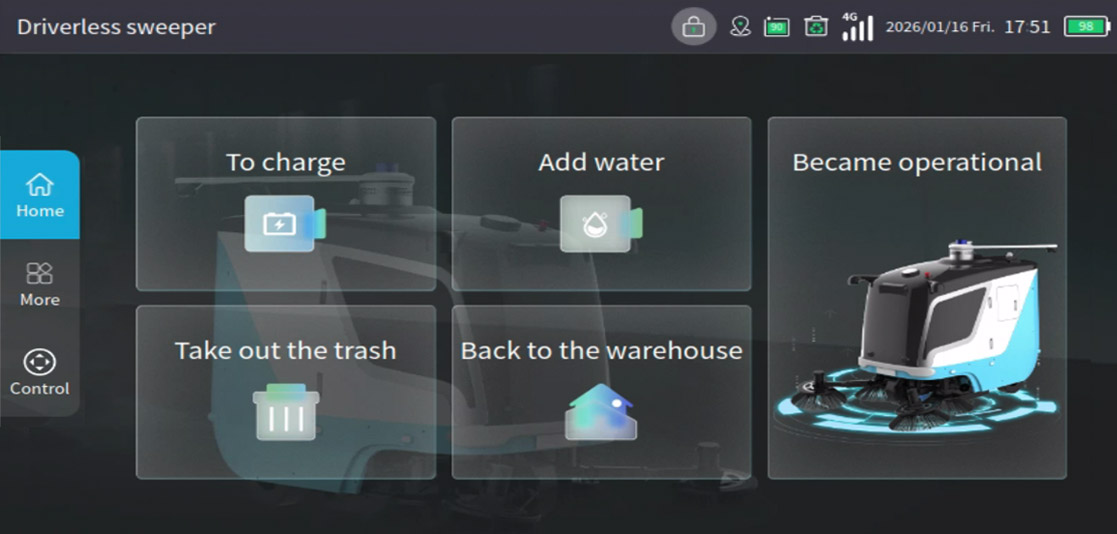Screen dimensions: 1117x534
Task: Click the trash can icon under Take out the trash
Action: click(x=286, y=412)
